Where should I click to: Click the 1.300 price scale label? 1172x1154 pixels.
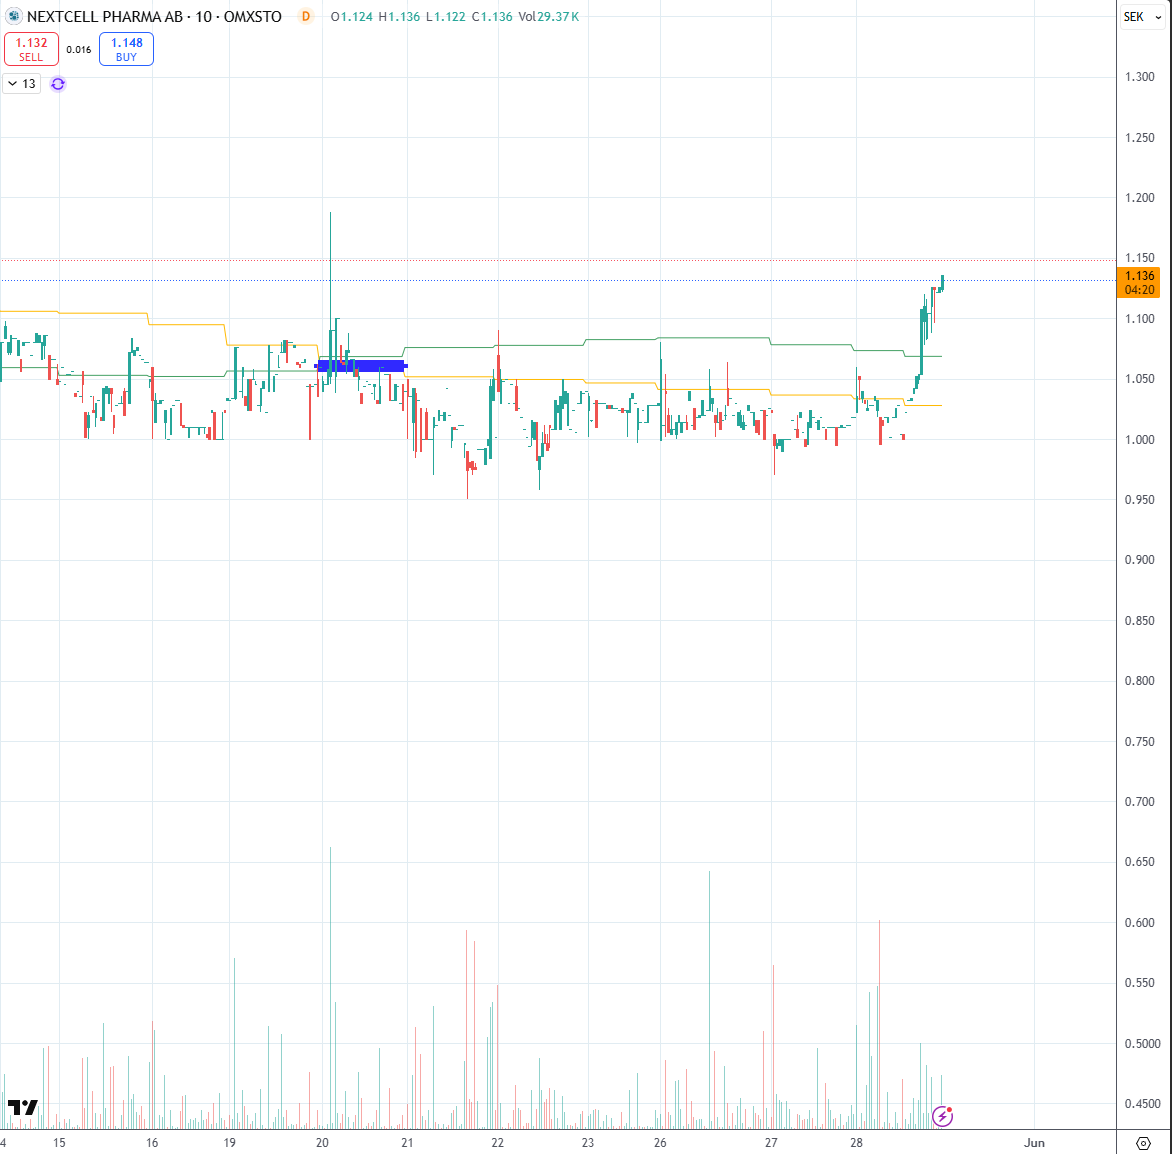coord(1139,77)
